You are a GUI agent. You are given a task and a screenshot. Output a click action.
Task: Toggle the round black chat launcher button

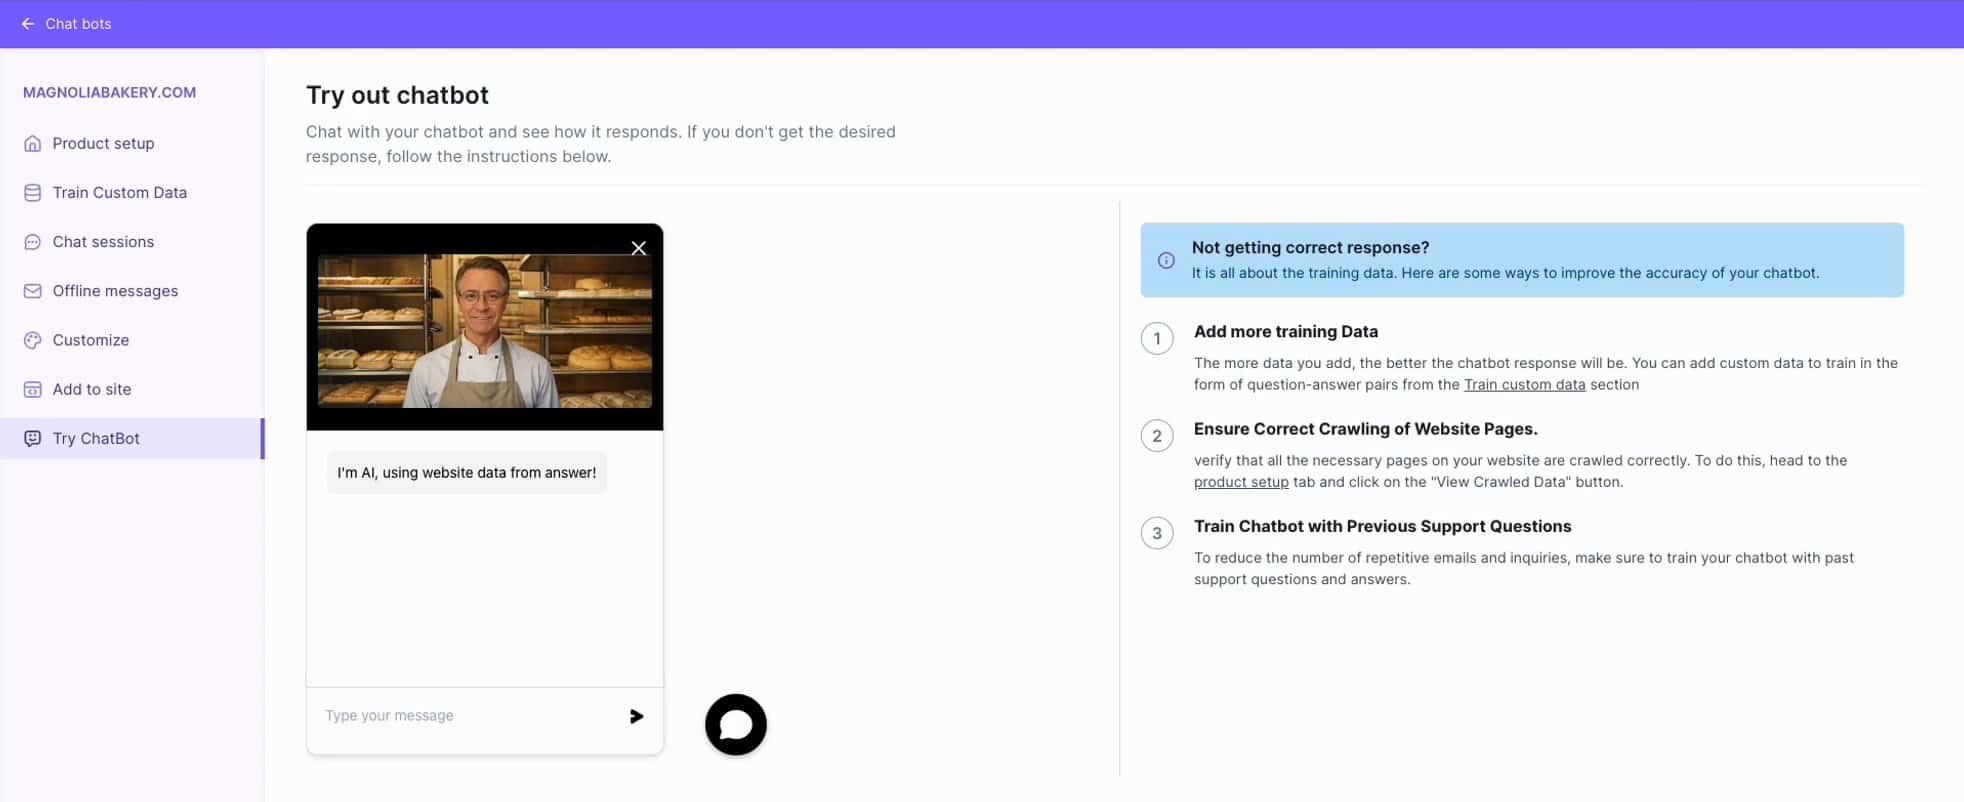tap(736, 725)
